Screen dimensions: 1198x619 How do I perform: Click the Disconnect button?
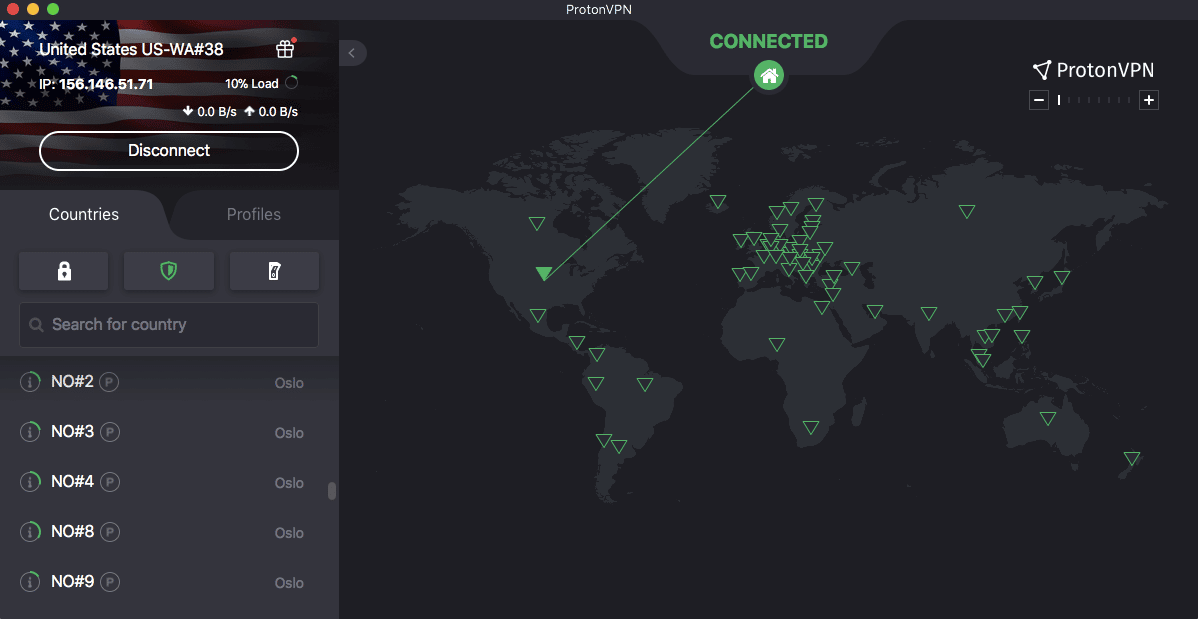click(x=168, y=150)
